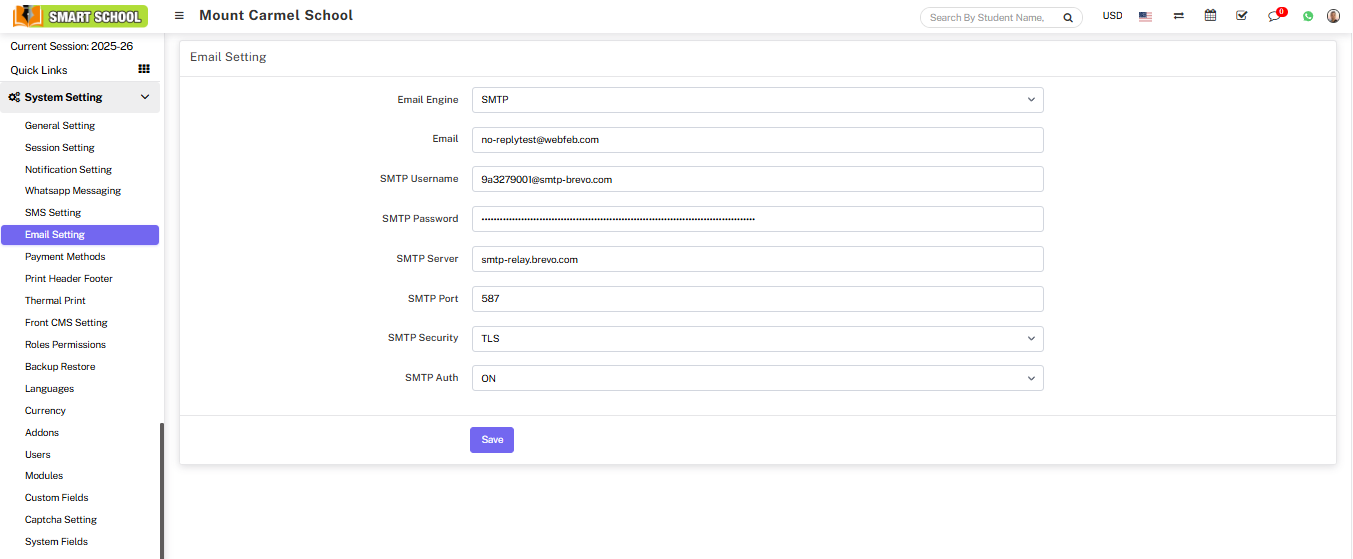Open Backup Restore in sidebar
This screenshot has width=1353, height=559.
pyautogui.click(x=60, y=367)
